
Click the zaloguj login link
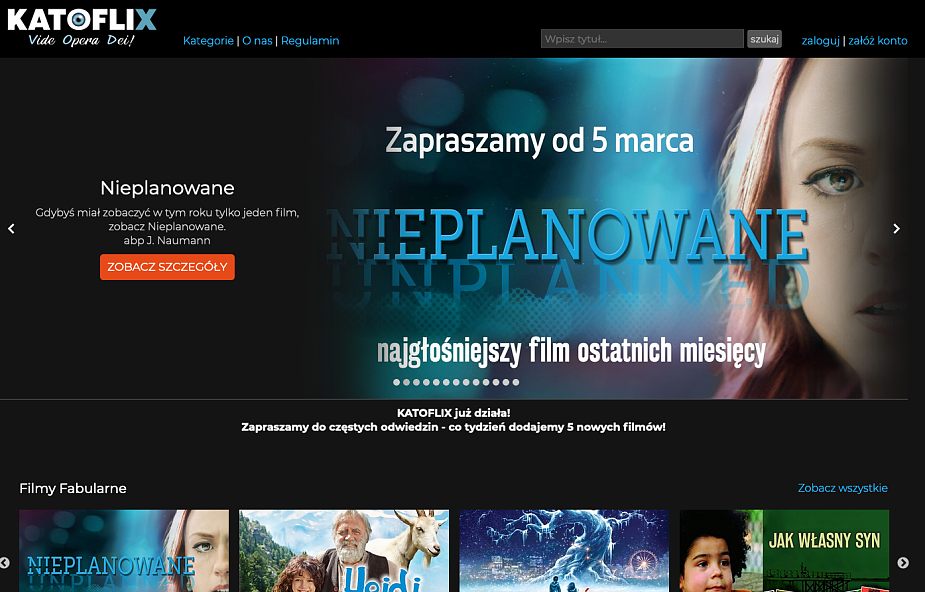point(820,41)
